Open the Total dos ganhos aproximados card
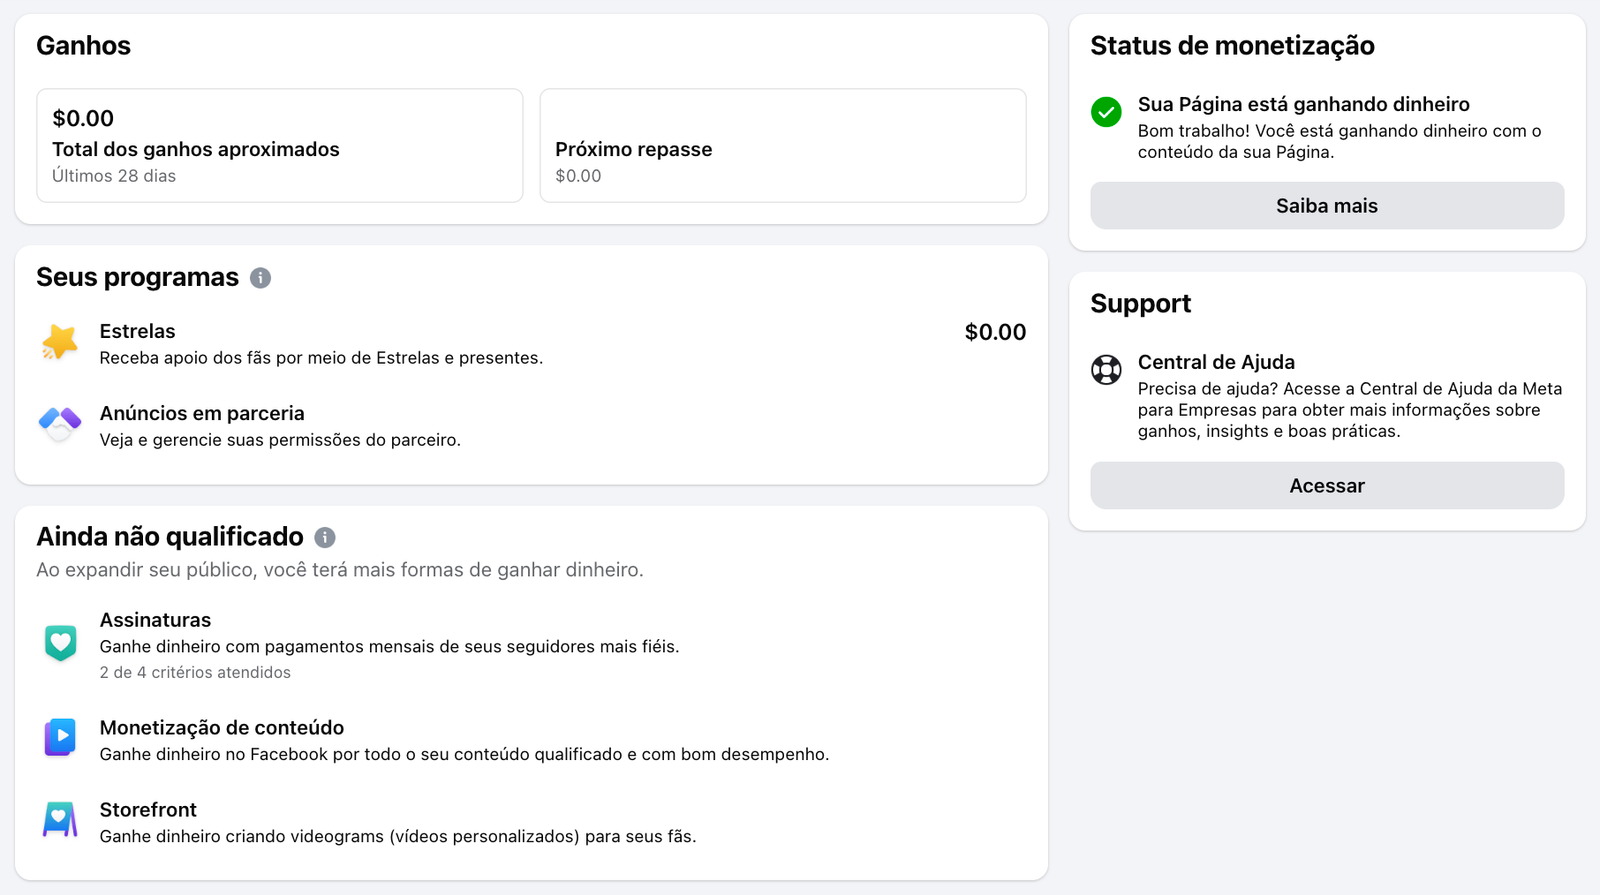 [279, 146]
